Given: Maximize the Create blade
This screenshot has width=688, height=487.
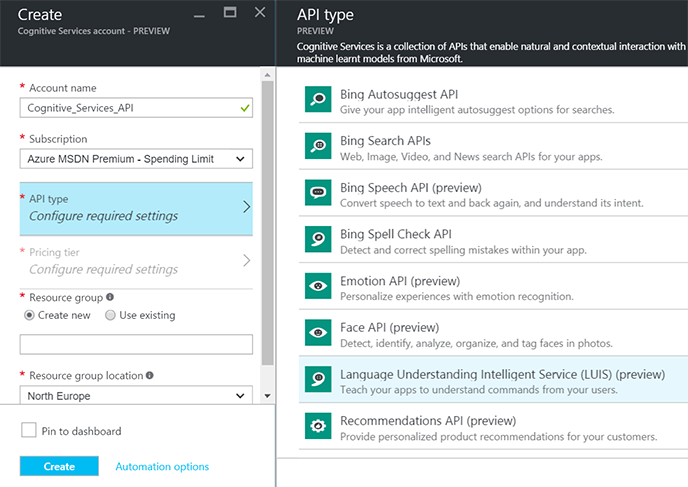Looking at the screenshot, I should pos(230,12).
